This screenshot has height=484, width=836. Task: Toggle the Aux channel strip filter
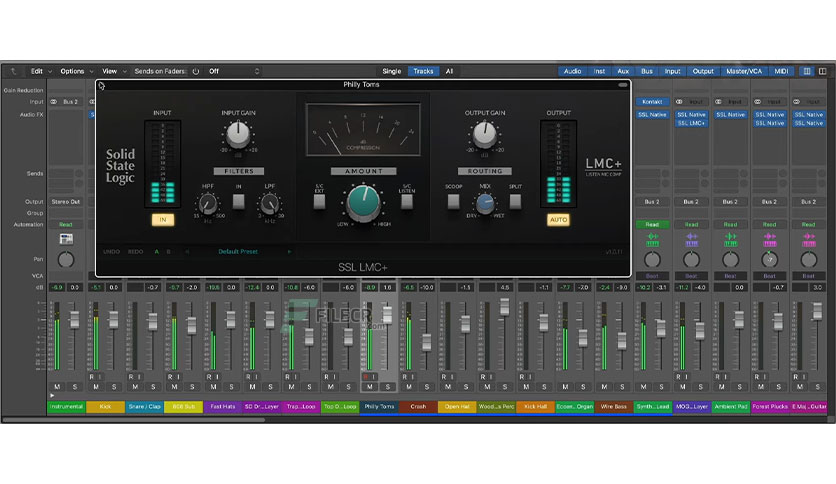pos(623,71)
